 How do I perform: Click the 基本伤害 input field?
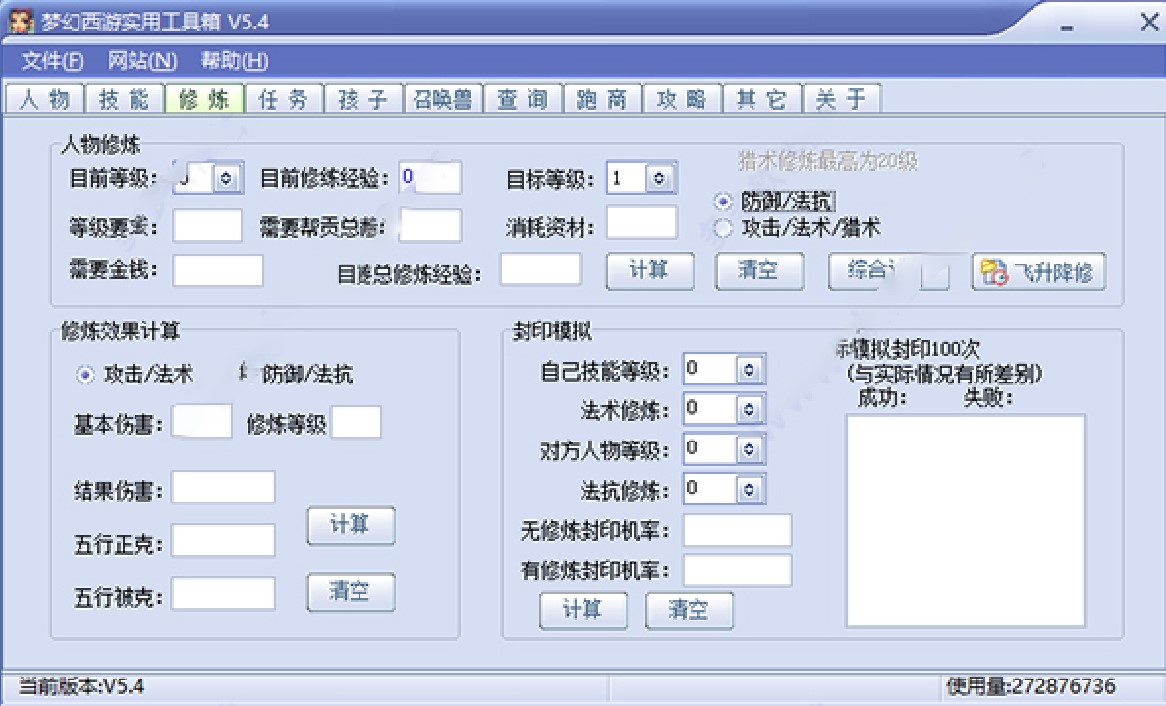coord(200,422)
